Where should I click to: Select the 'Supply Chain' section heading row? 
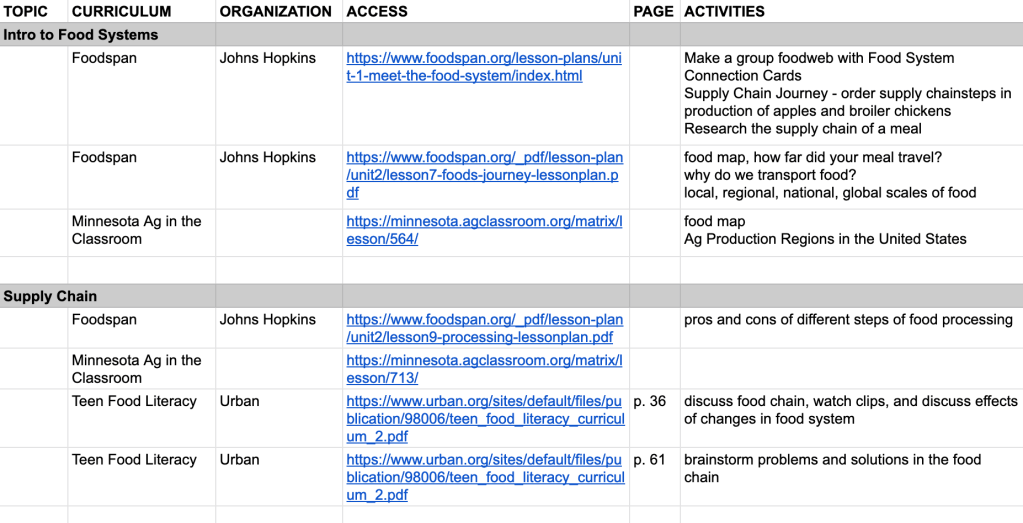[x=50, y=296]
